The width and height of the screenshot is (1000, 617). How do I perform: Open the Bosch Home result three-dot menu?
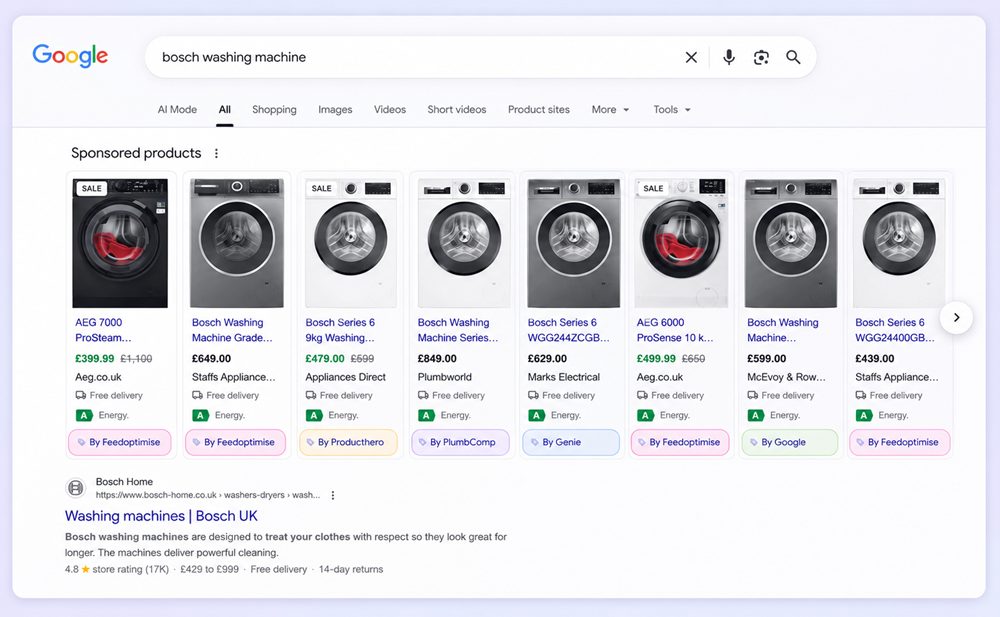click(x=332, y=495)
